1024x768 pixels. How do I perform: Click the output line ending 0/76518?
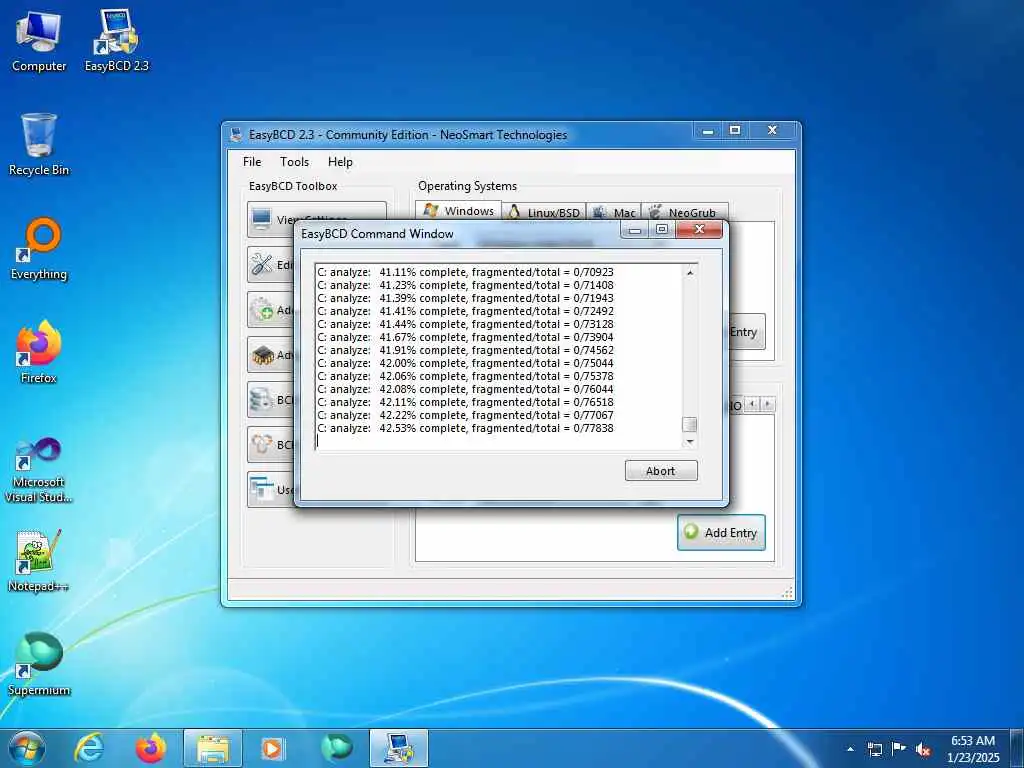465,402
